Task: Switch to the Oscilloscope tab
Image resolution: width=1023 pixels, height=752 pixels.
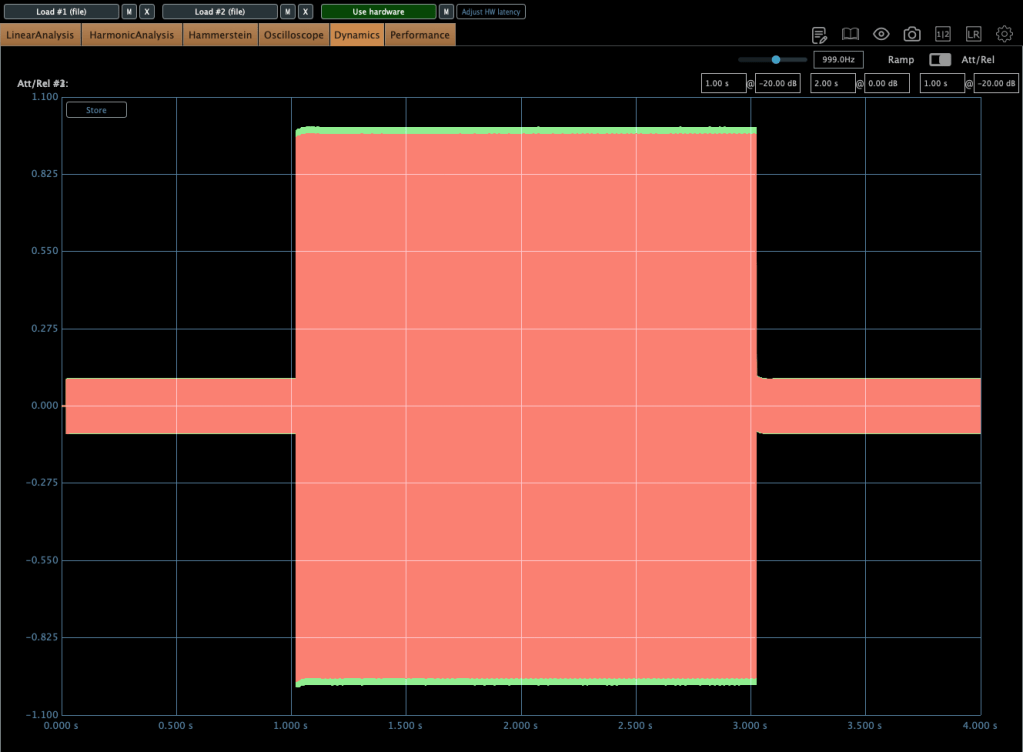Action: click(x=293, y=35)
